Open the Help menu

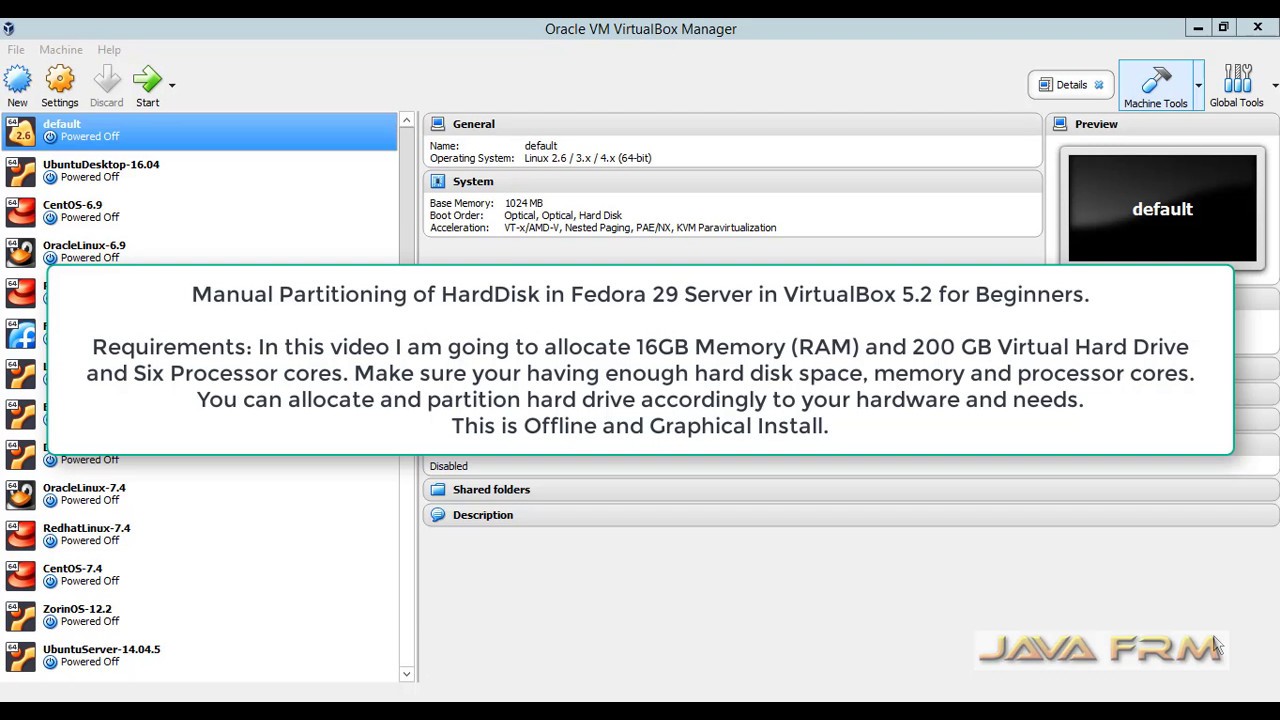pyautogui.click(x=109, y=50)
